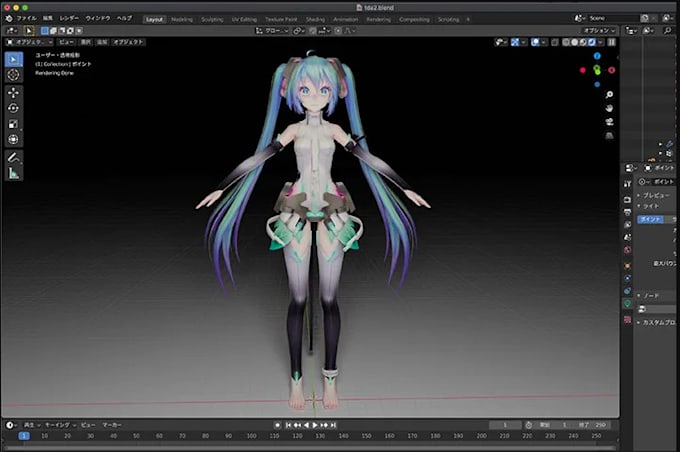Expand the カスタムプロ panel
680x452 pixels.
point(657,323)
